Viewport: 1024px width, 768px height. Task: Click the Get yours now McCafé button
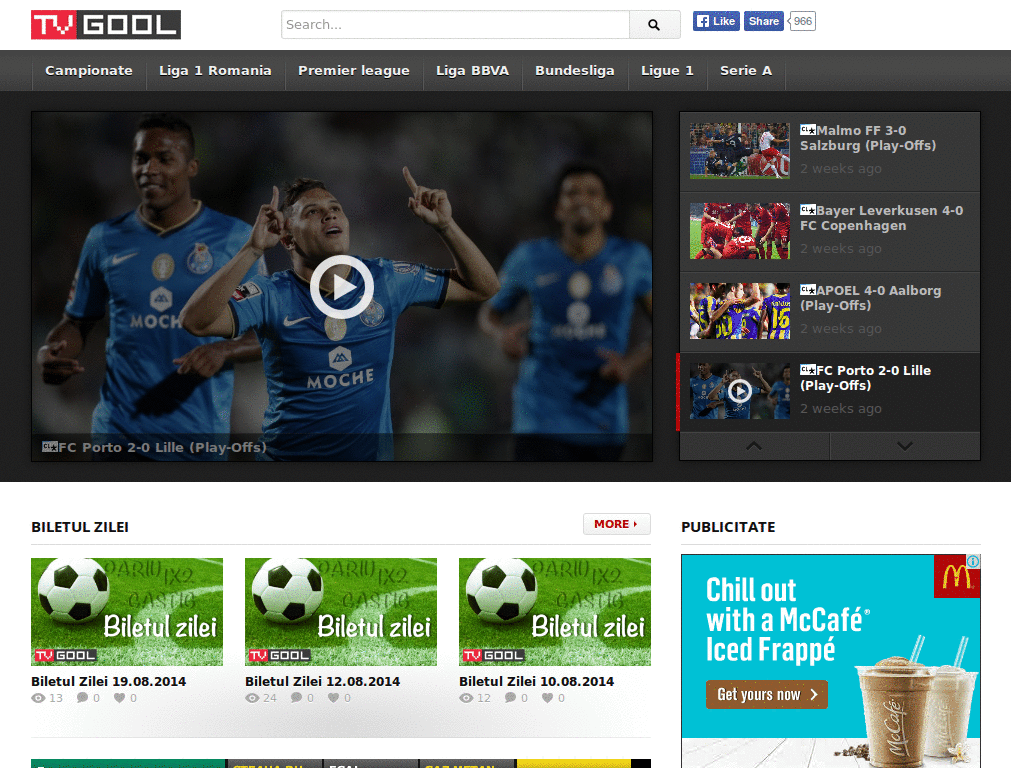pos(767,694)
